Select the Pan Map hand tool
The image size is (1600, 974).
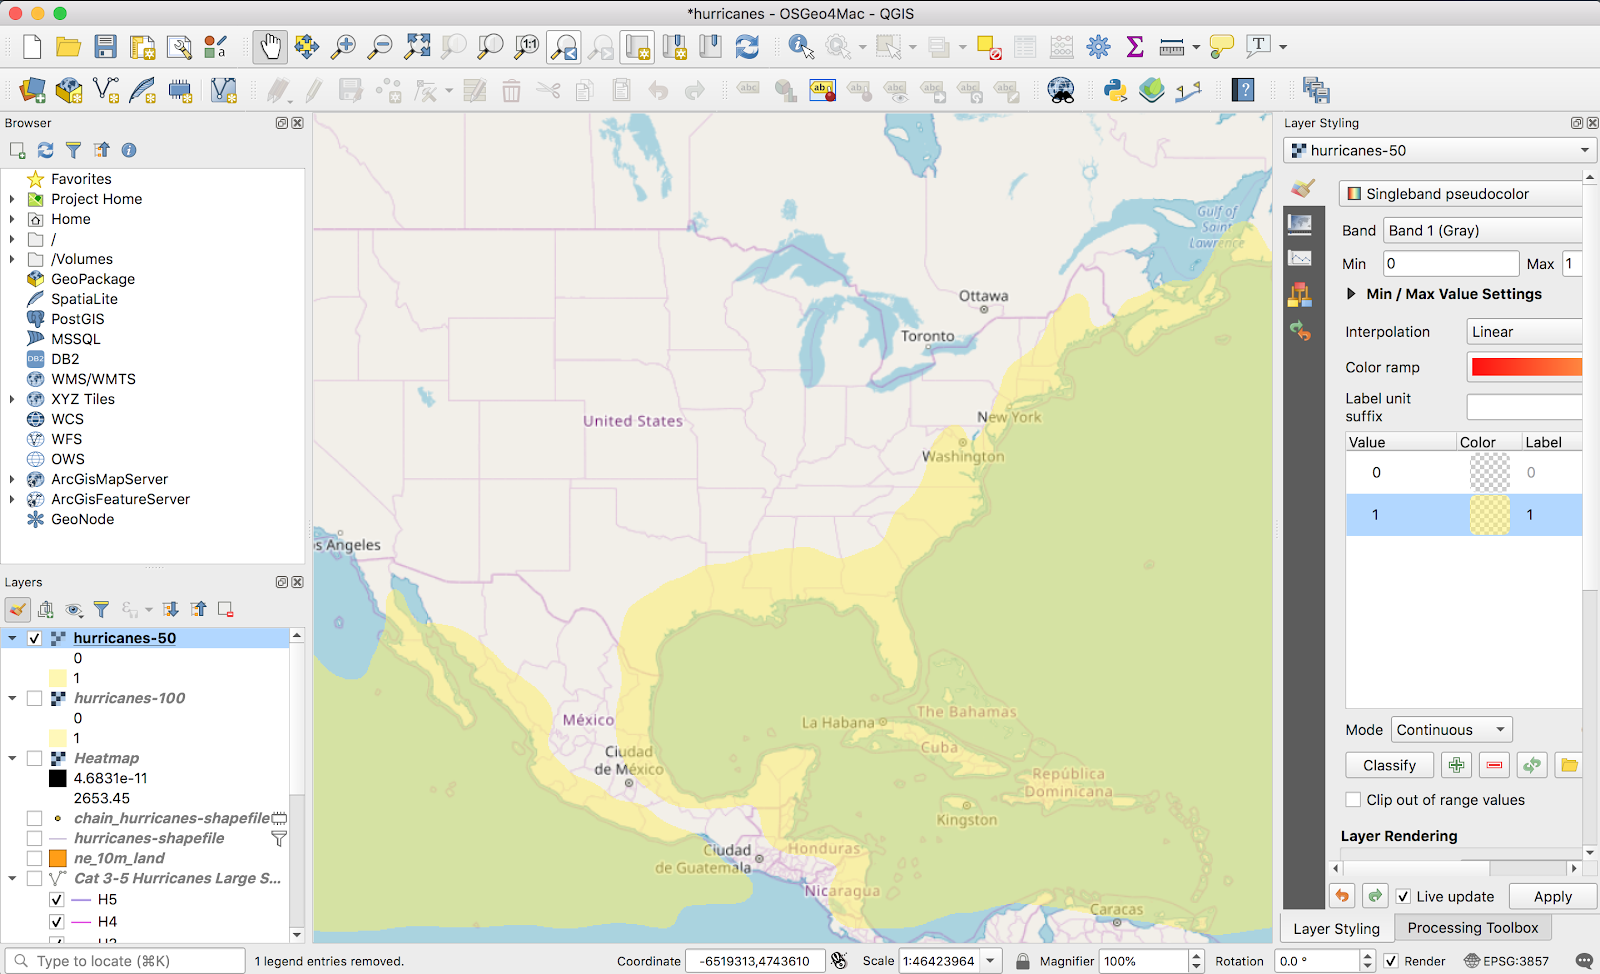tap(270, 47)
